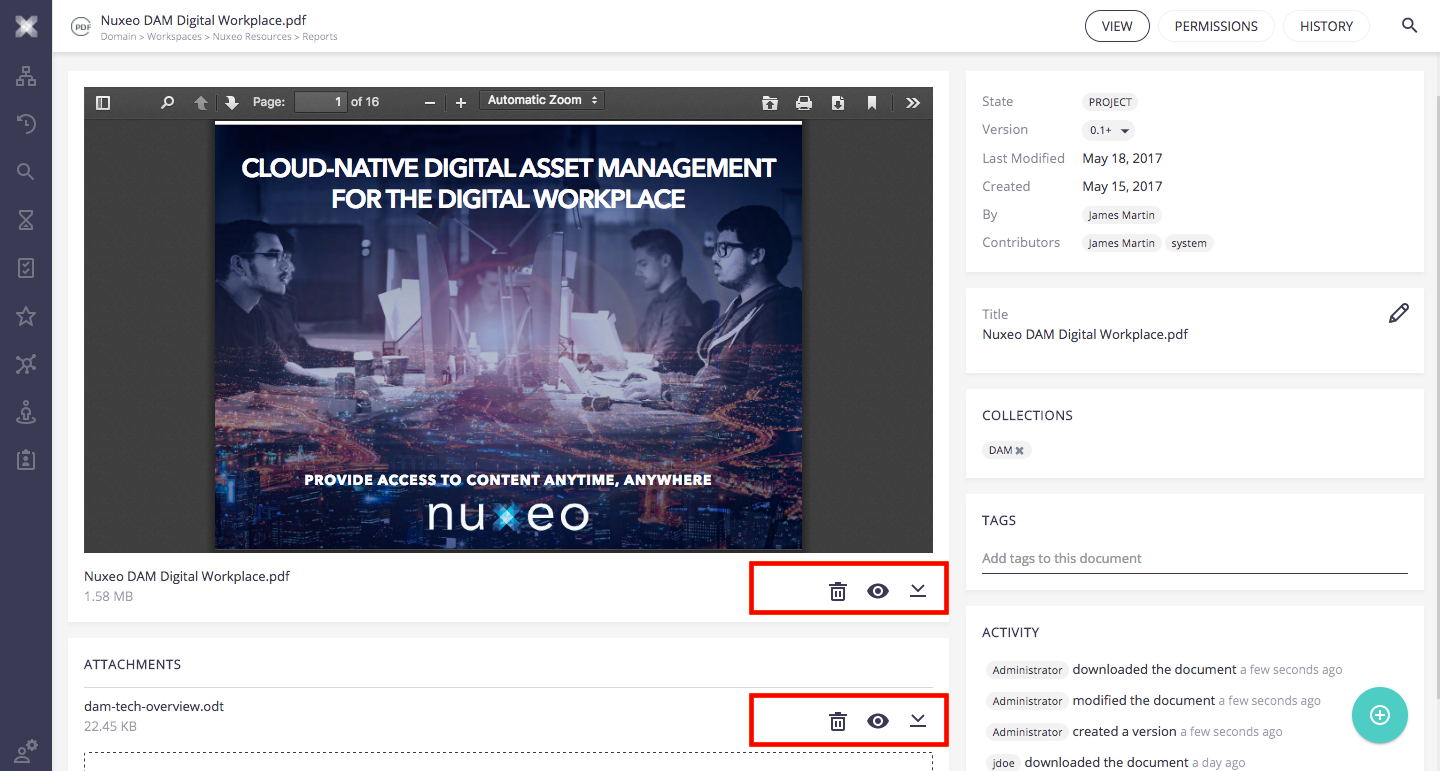Screen dimensions: 1440x771
Task: Click the page number input field
Action: (320, 102)
